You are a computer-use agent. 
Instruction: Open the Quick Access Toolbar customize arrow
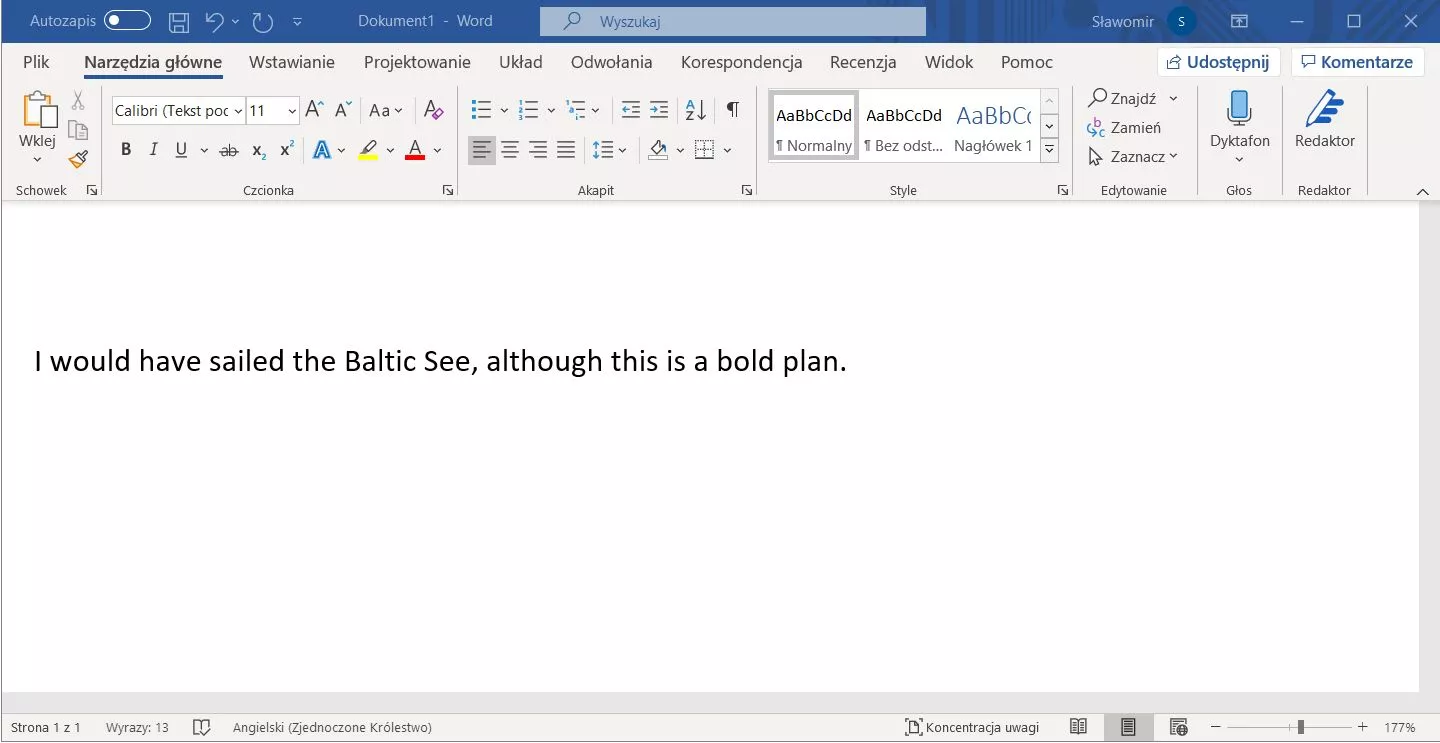coord(297,21)
